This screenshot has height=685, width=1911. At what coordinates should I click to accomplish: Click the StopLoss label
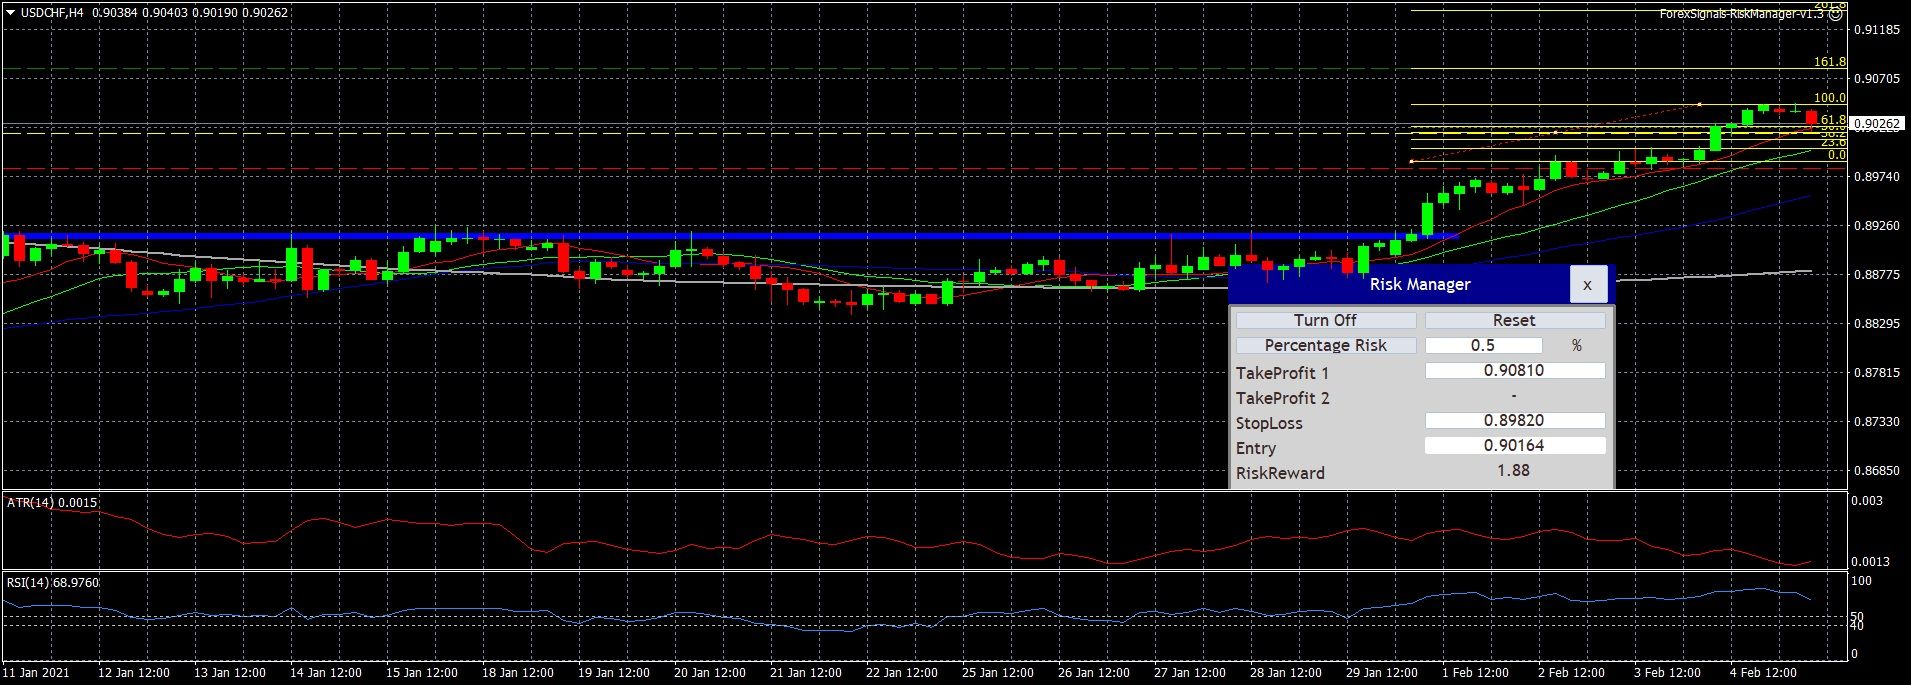pos(1269,423)
